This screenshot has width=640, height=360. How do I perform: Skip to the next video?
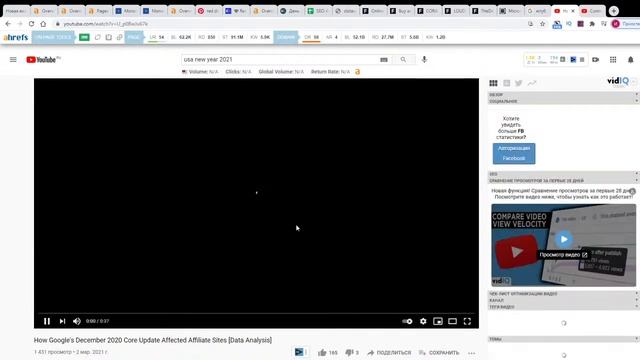pos(62,321)
